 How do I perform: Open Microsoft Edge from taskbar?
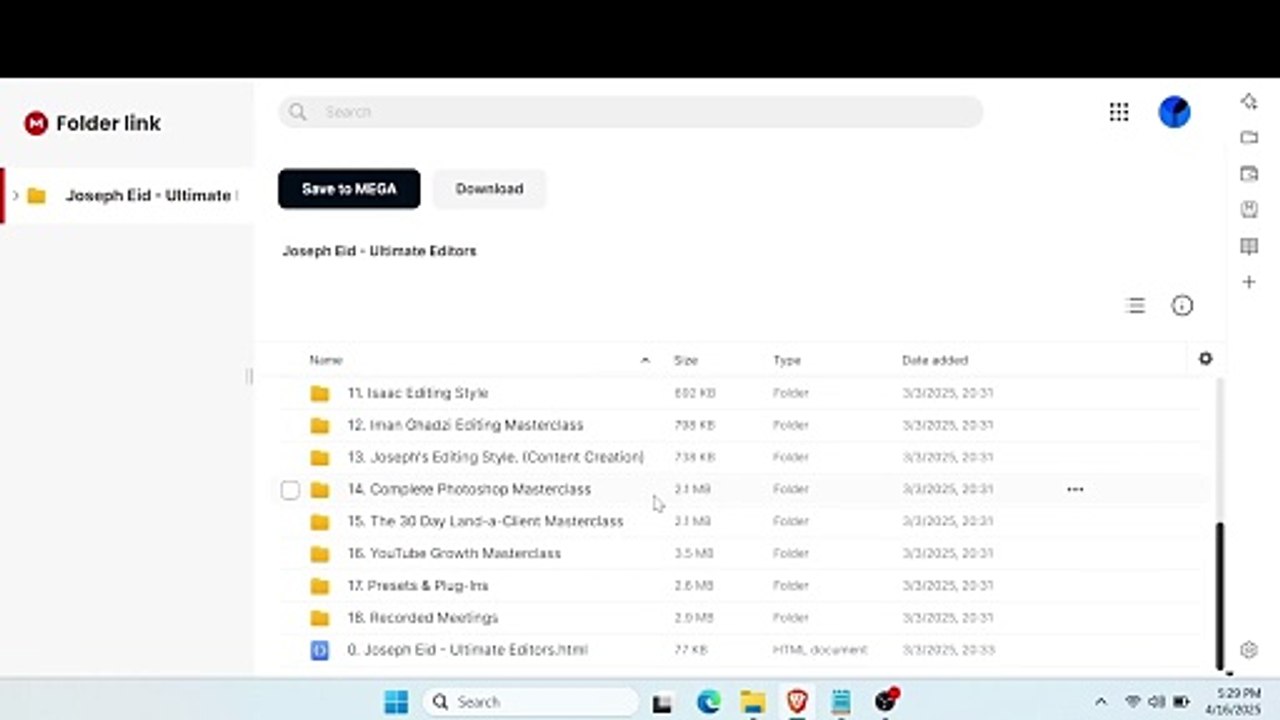(709, 702)
